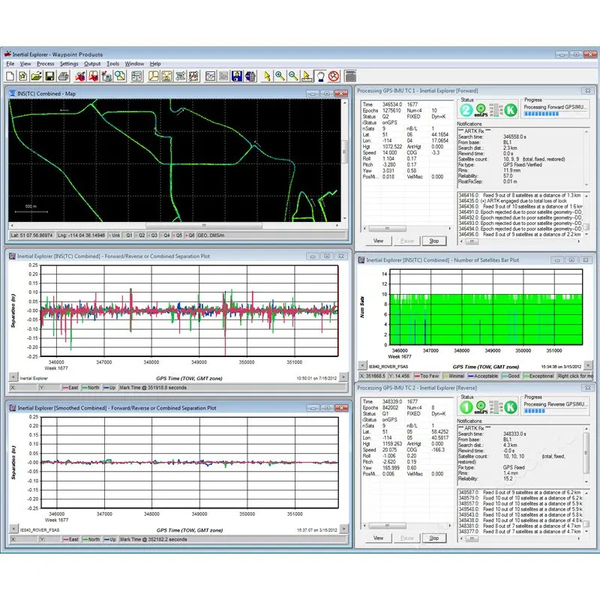
Task: Open the Tools menu
Action: (x=113, y=63)
